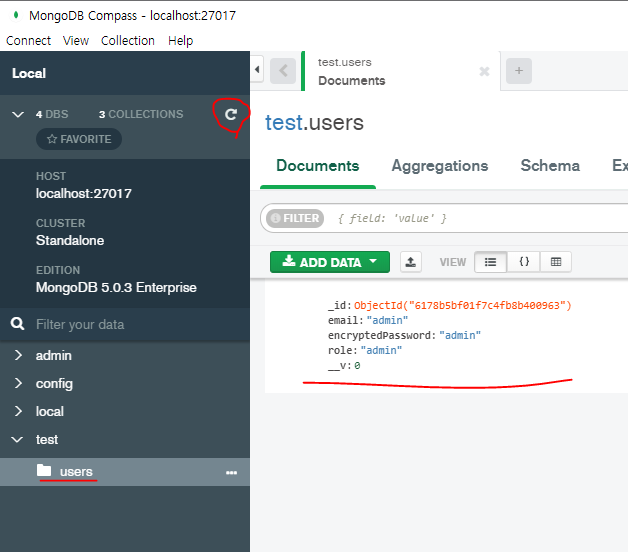Switch to list view

pos(490,262)
